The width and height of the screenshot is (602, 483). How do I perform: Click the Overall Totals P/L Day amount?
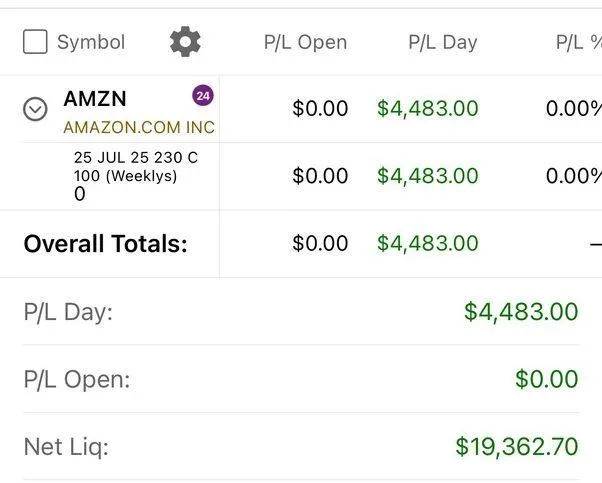click(427, 243)
